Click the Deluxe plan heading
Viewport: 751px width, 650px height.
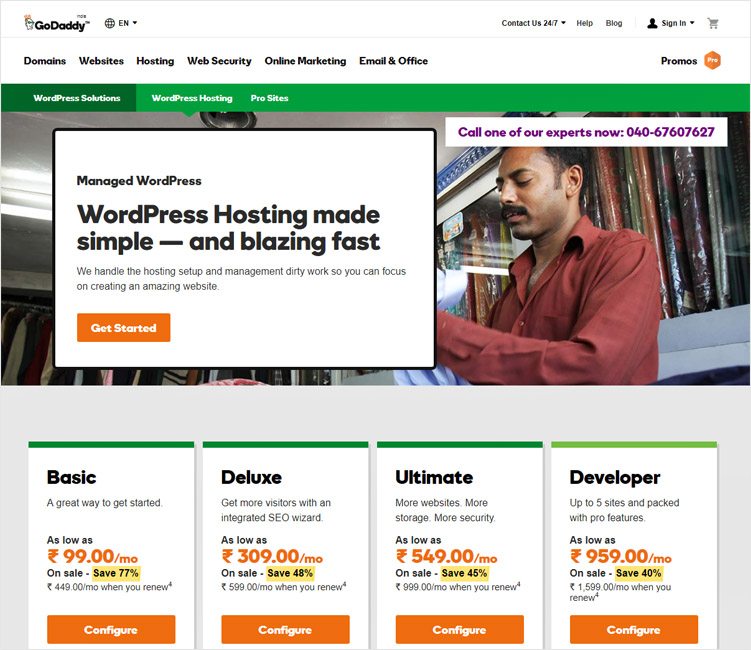coord(251,477)
